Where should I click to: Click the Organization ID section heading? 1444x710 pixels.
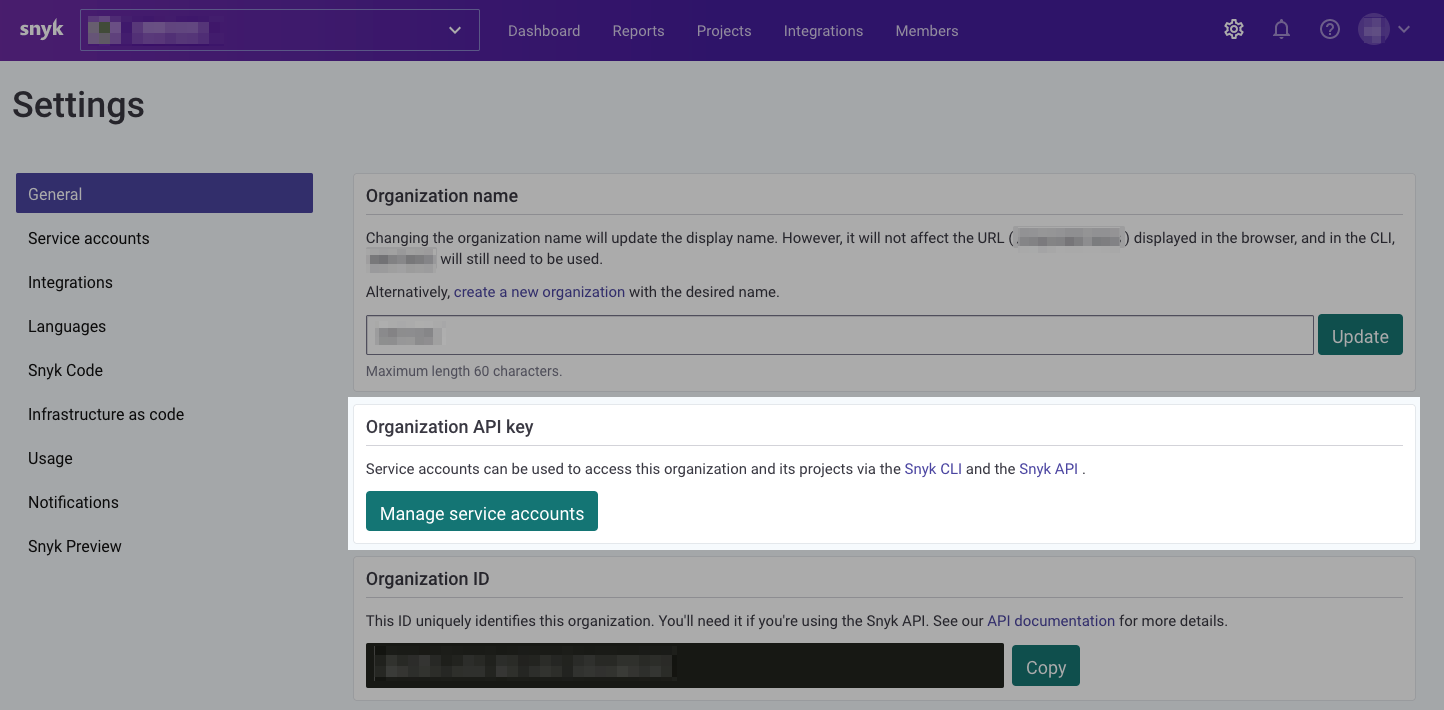pos(427,579)
